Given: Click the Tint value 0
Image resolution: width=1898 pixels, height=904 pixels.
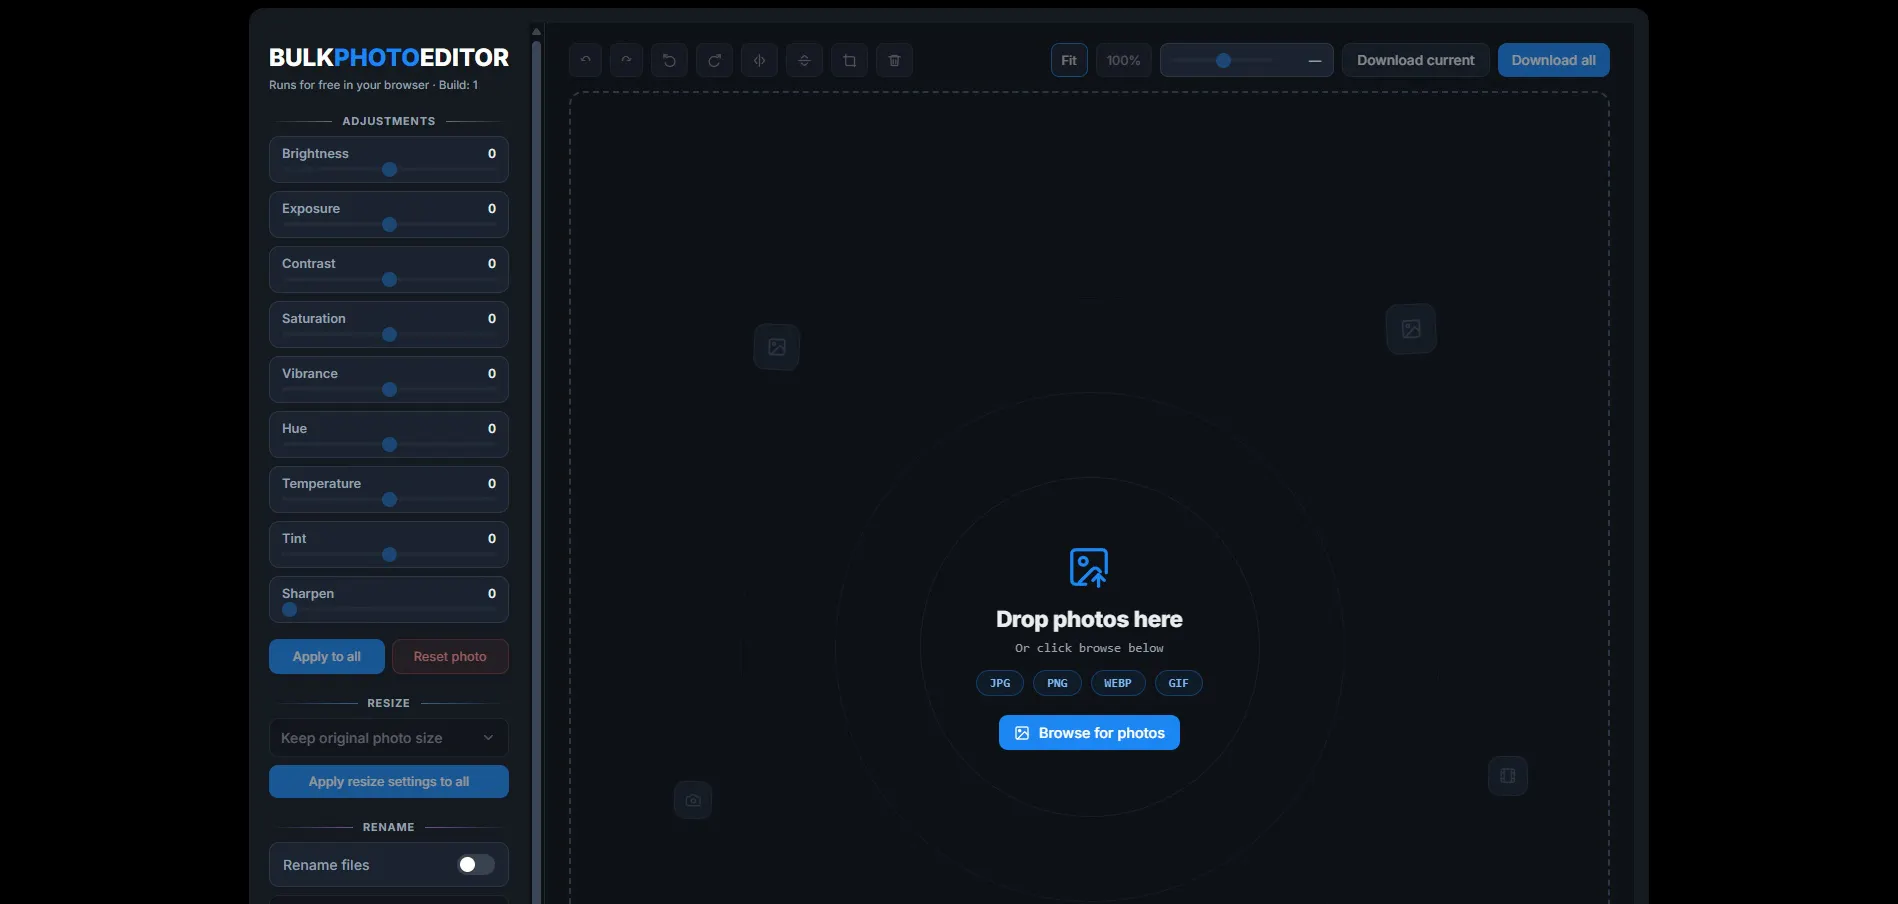Looking at the screenshot, I should (x=492, y=539).
